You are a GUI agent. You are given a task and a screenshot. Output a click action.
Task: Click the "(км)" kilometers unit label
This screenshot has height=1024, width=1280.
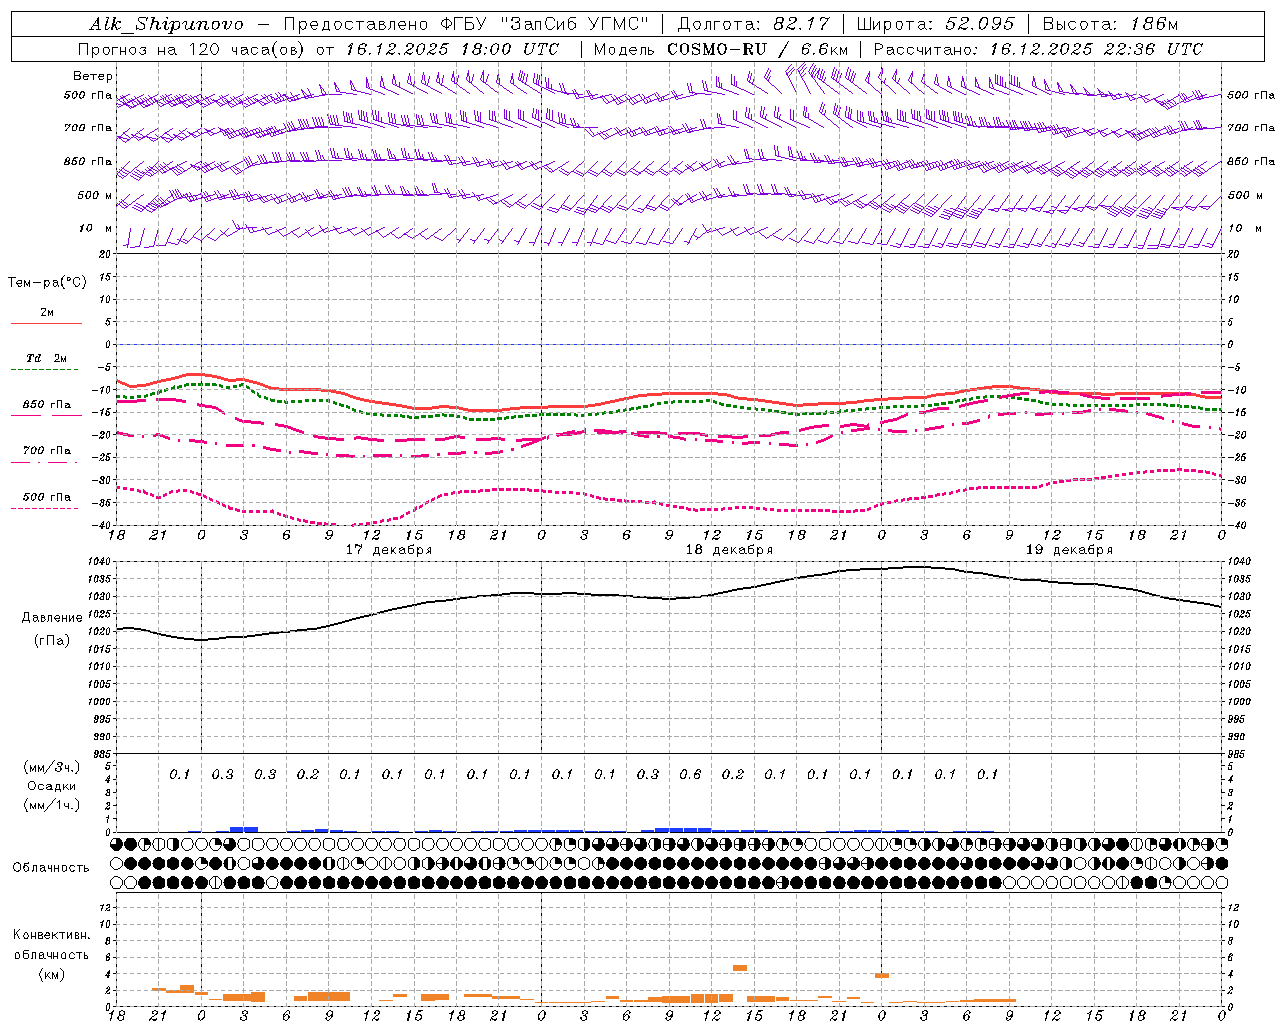(51, 974)
